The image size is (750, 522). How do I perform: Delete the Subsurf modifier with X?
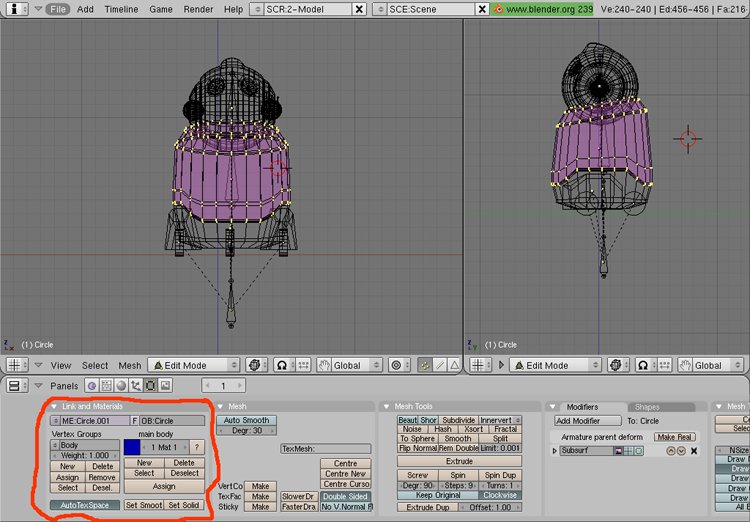tap(694, 451)
